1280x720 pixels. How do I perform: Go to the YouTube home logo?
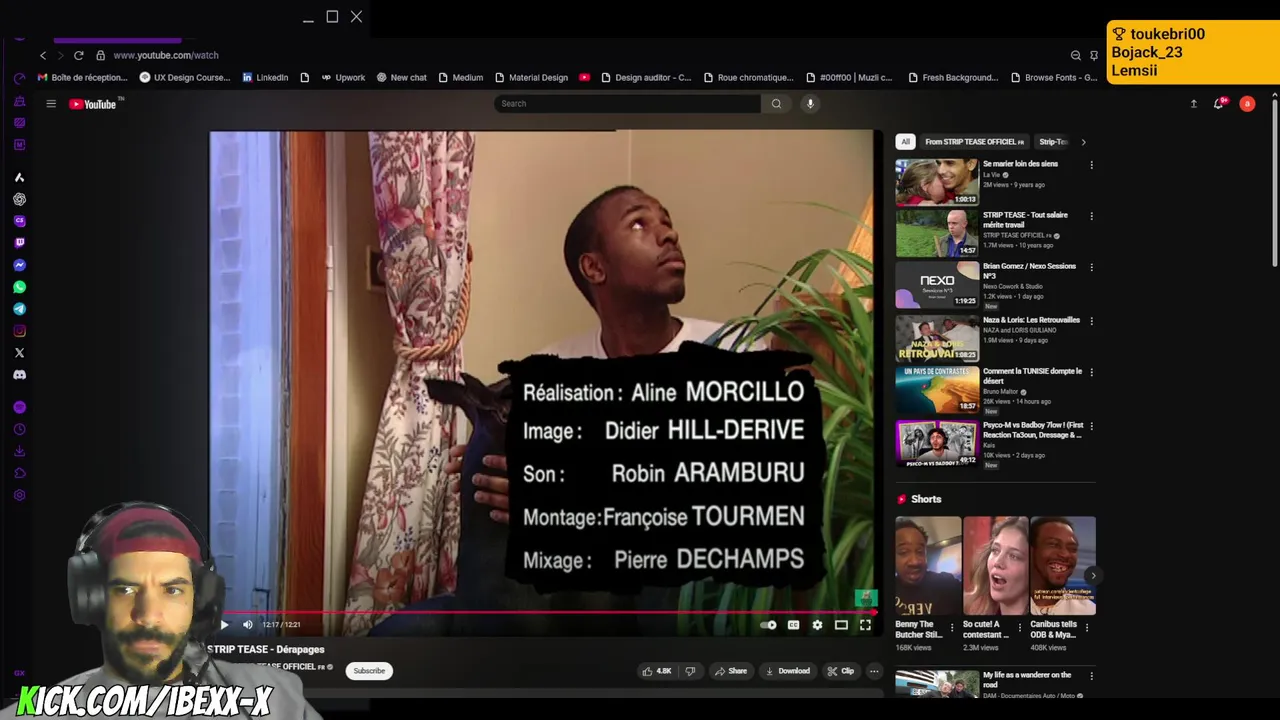click(93, 104)
